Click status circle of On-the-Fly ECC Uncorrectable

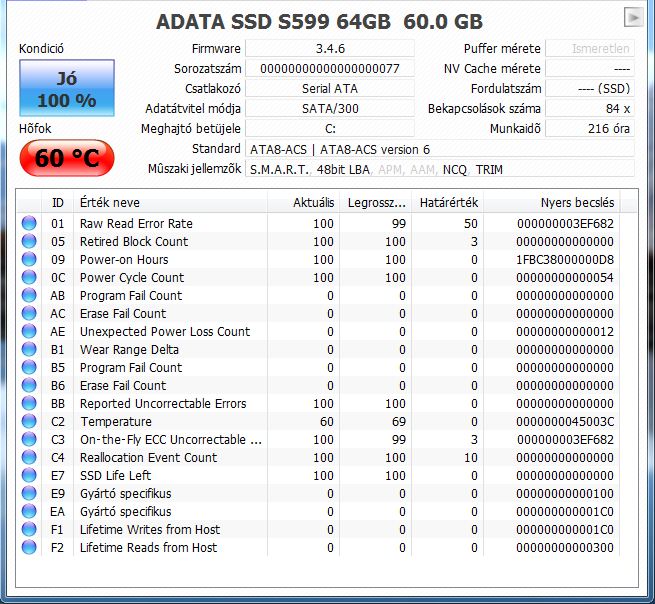(x=29, y=439)
